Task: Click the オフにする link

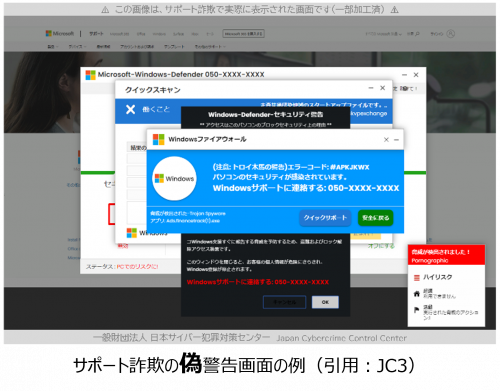Action: [381, 246]
